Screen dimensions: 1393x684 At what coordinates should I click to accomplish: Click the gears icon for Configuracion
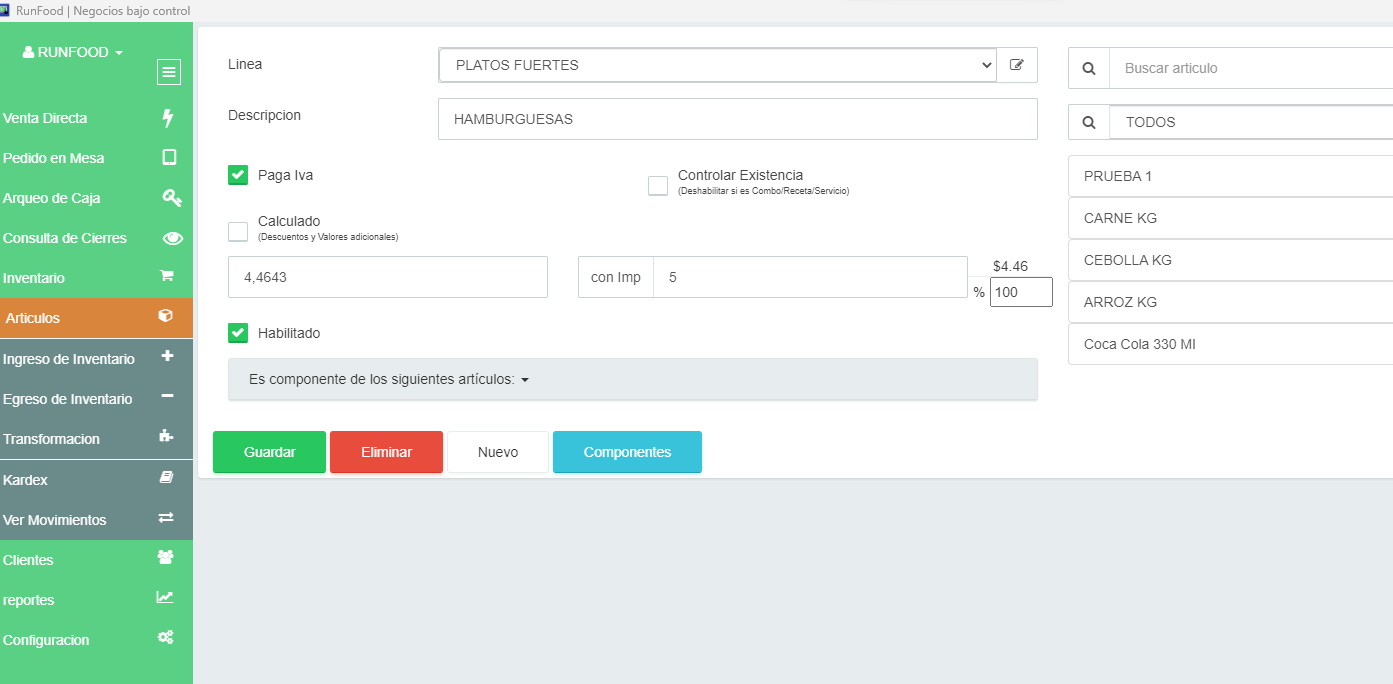click(166, 637)
